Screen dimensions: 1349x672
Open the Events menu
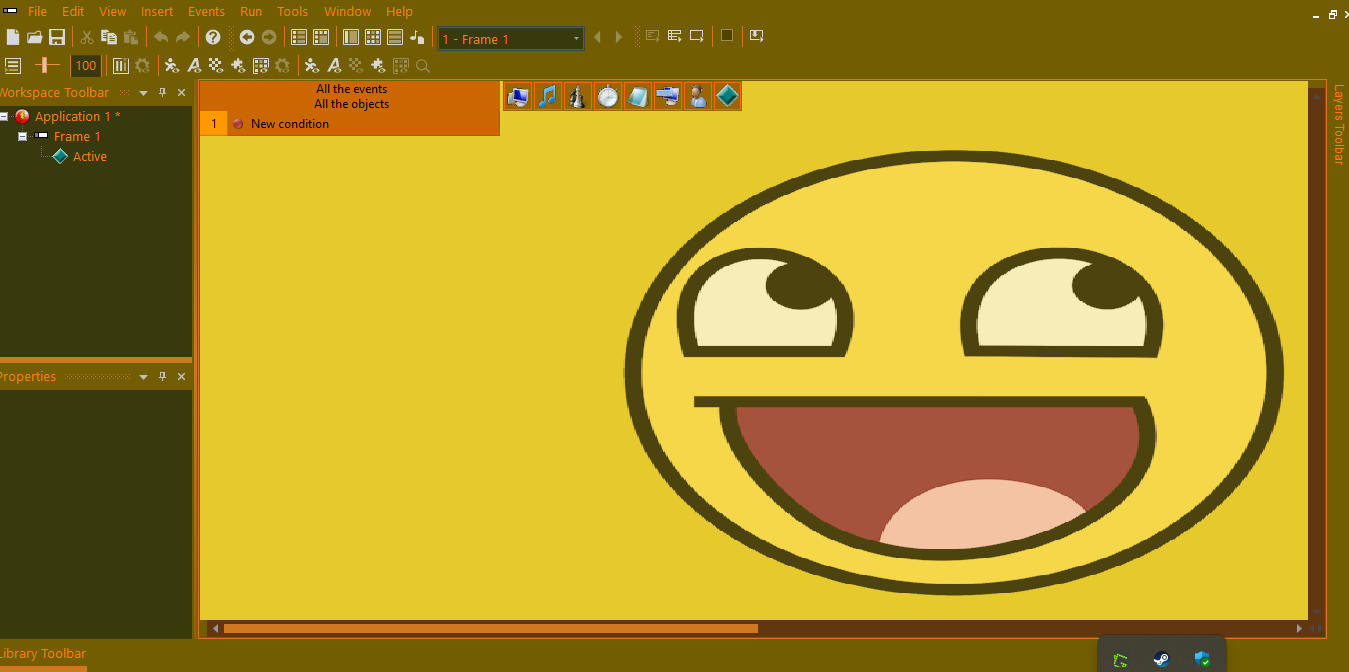coord(206,12)
